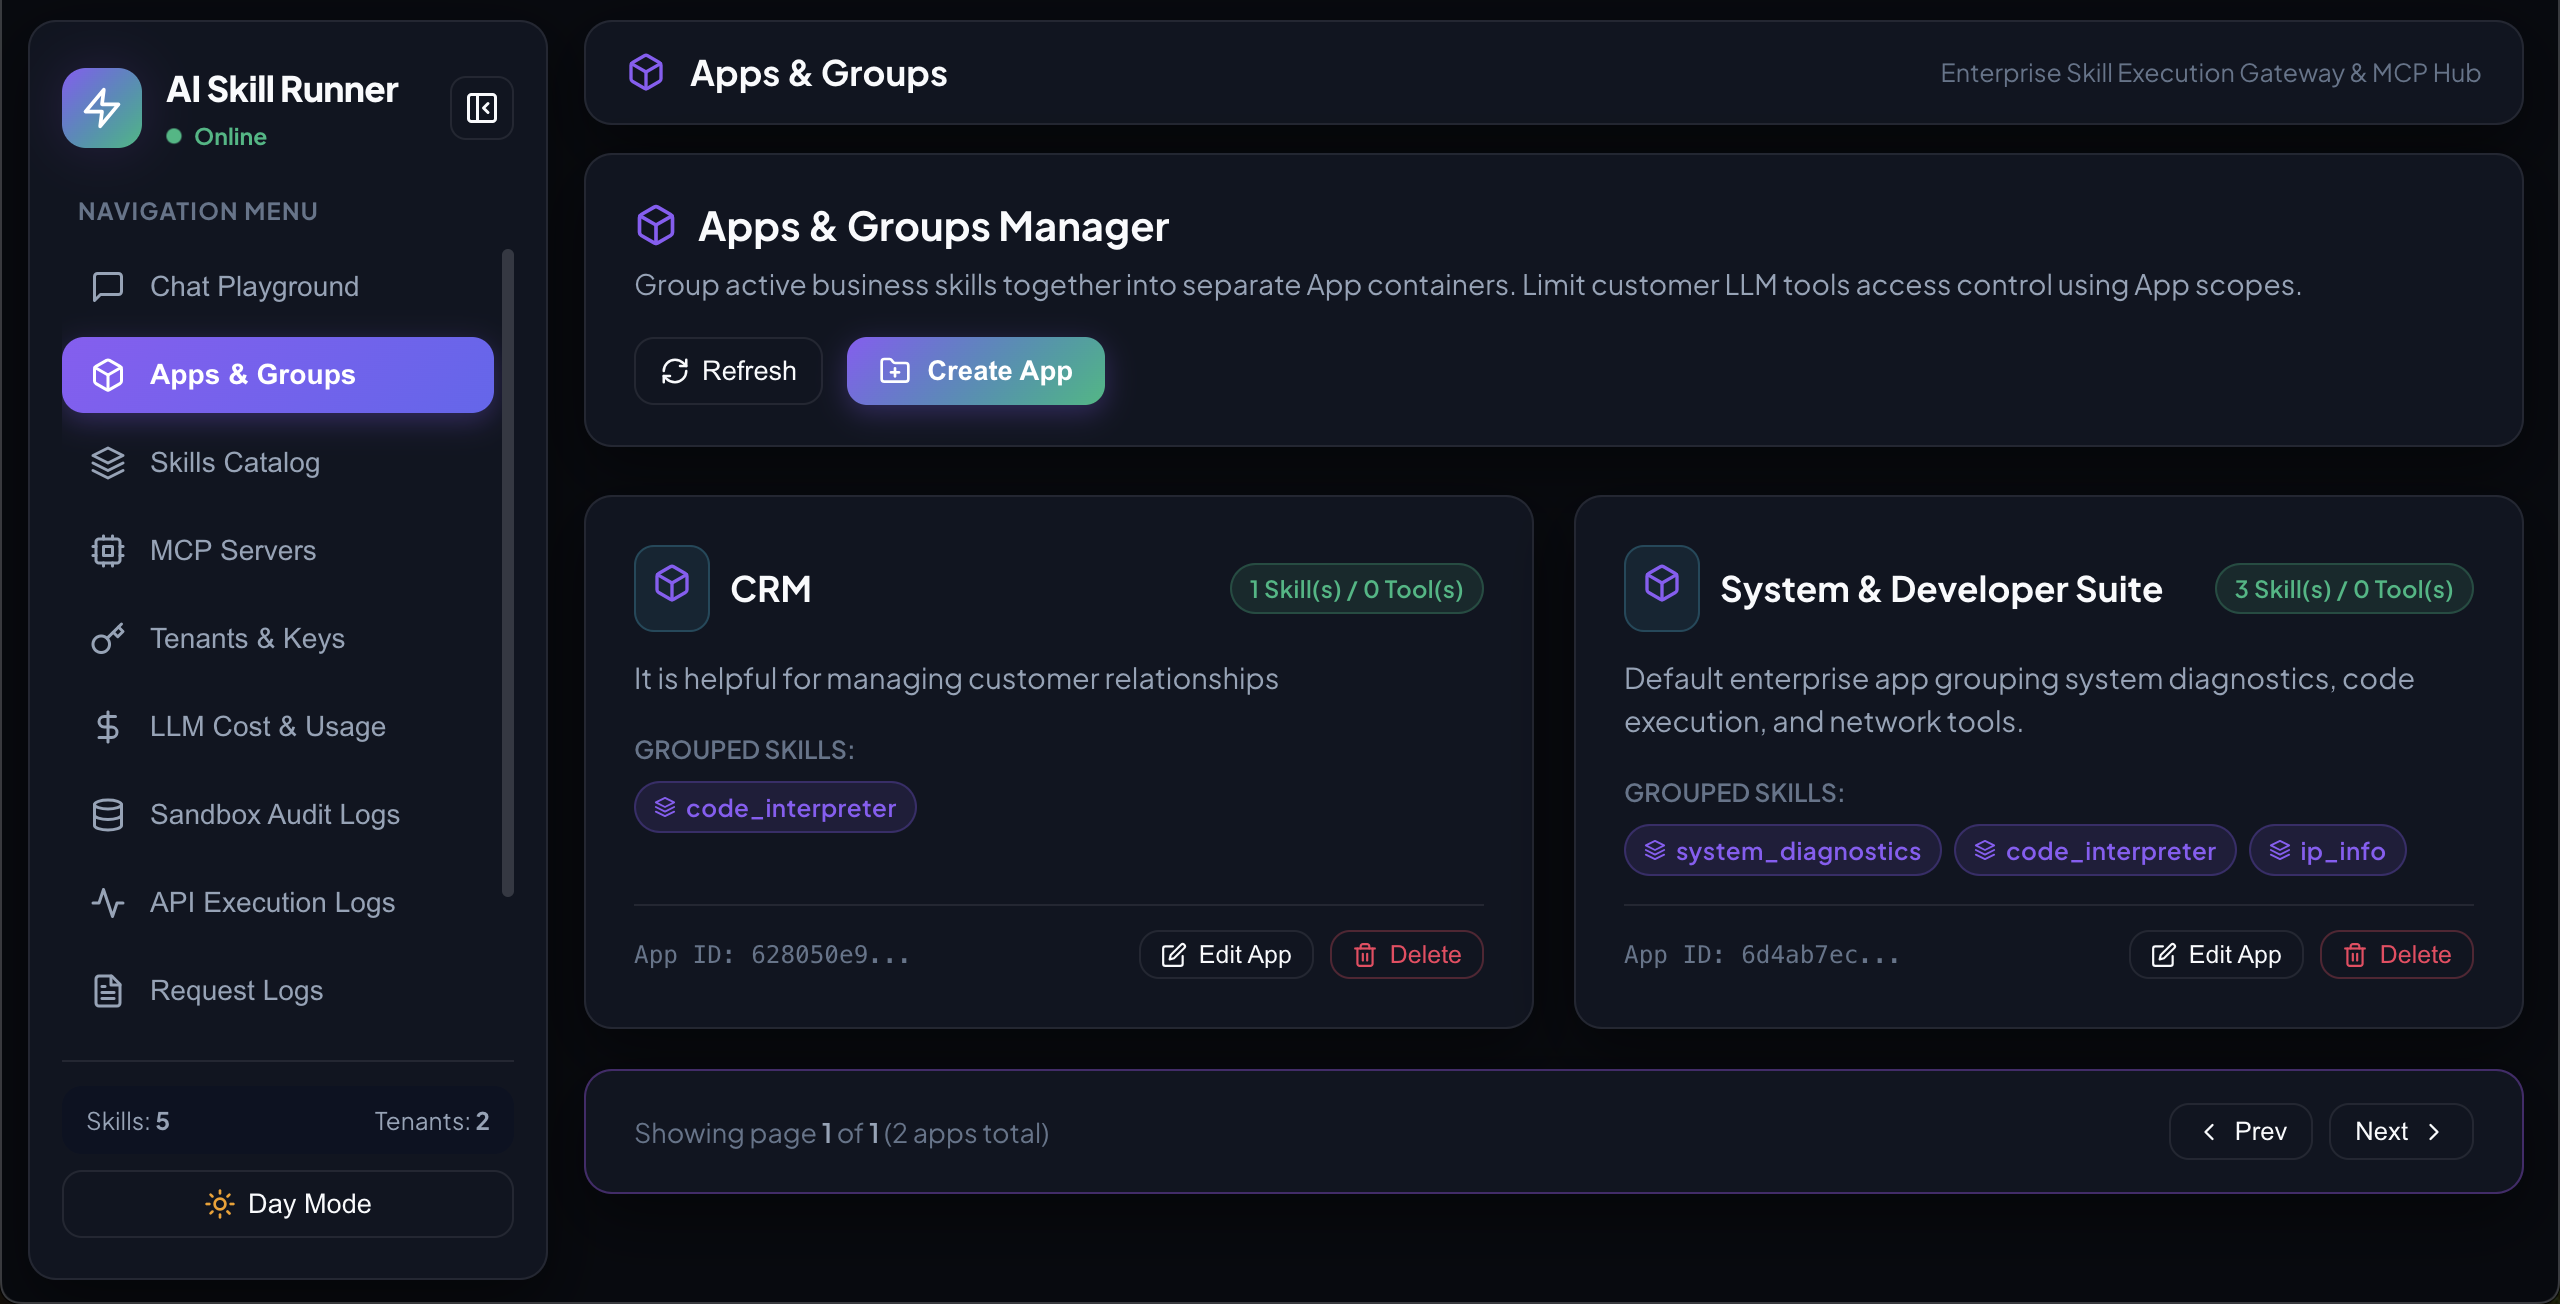
Task: Select the system_diagnostics skill chip
Action: click(x=1783, y=850)
